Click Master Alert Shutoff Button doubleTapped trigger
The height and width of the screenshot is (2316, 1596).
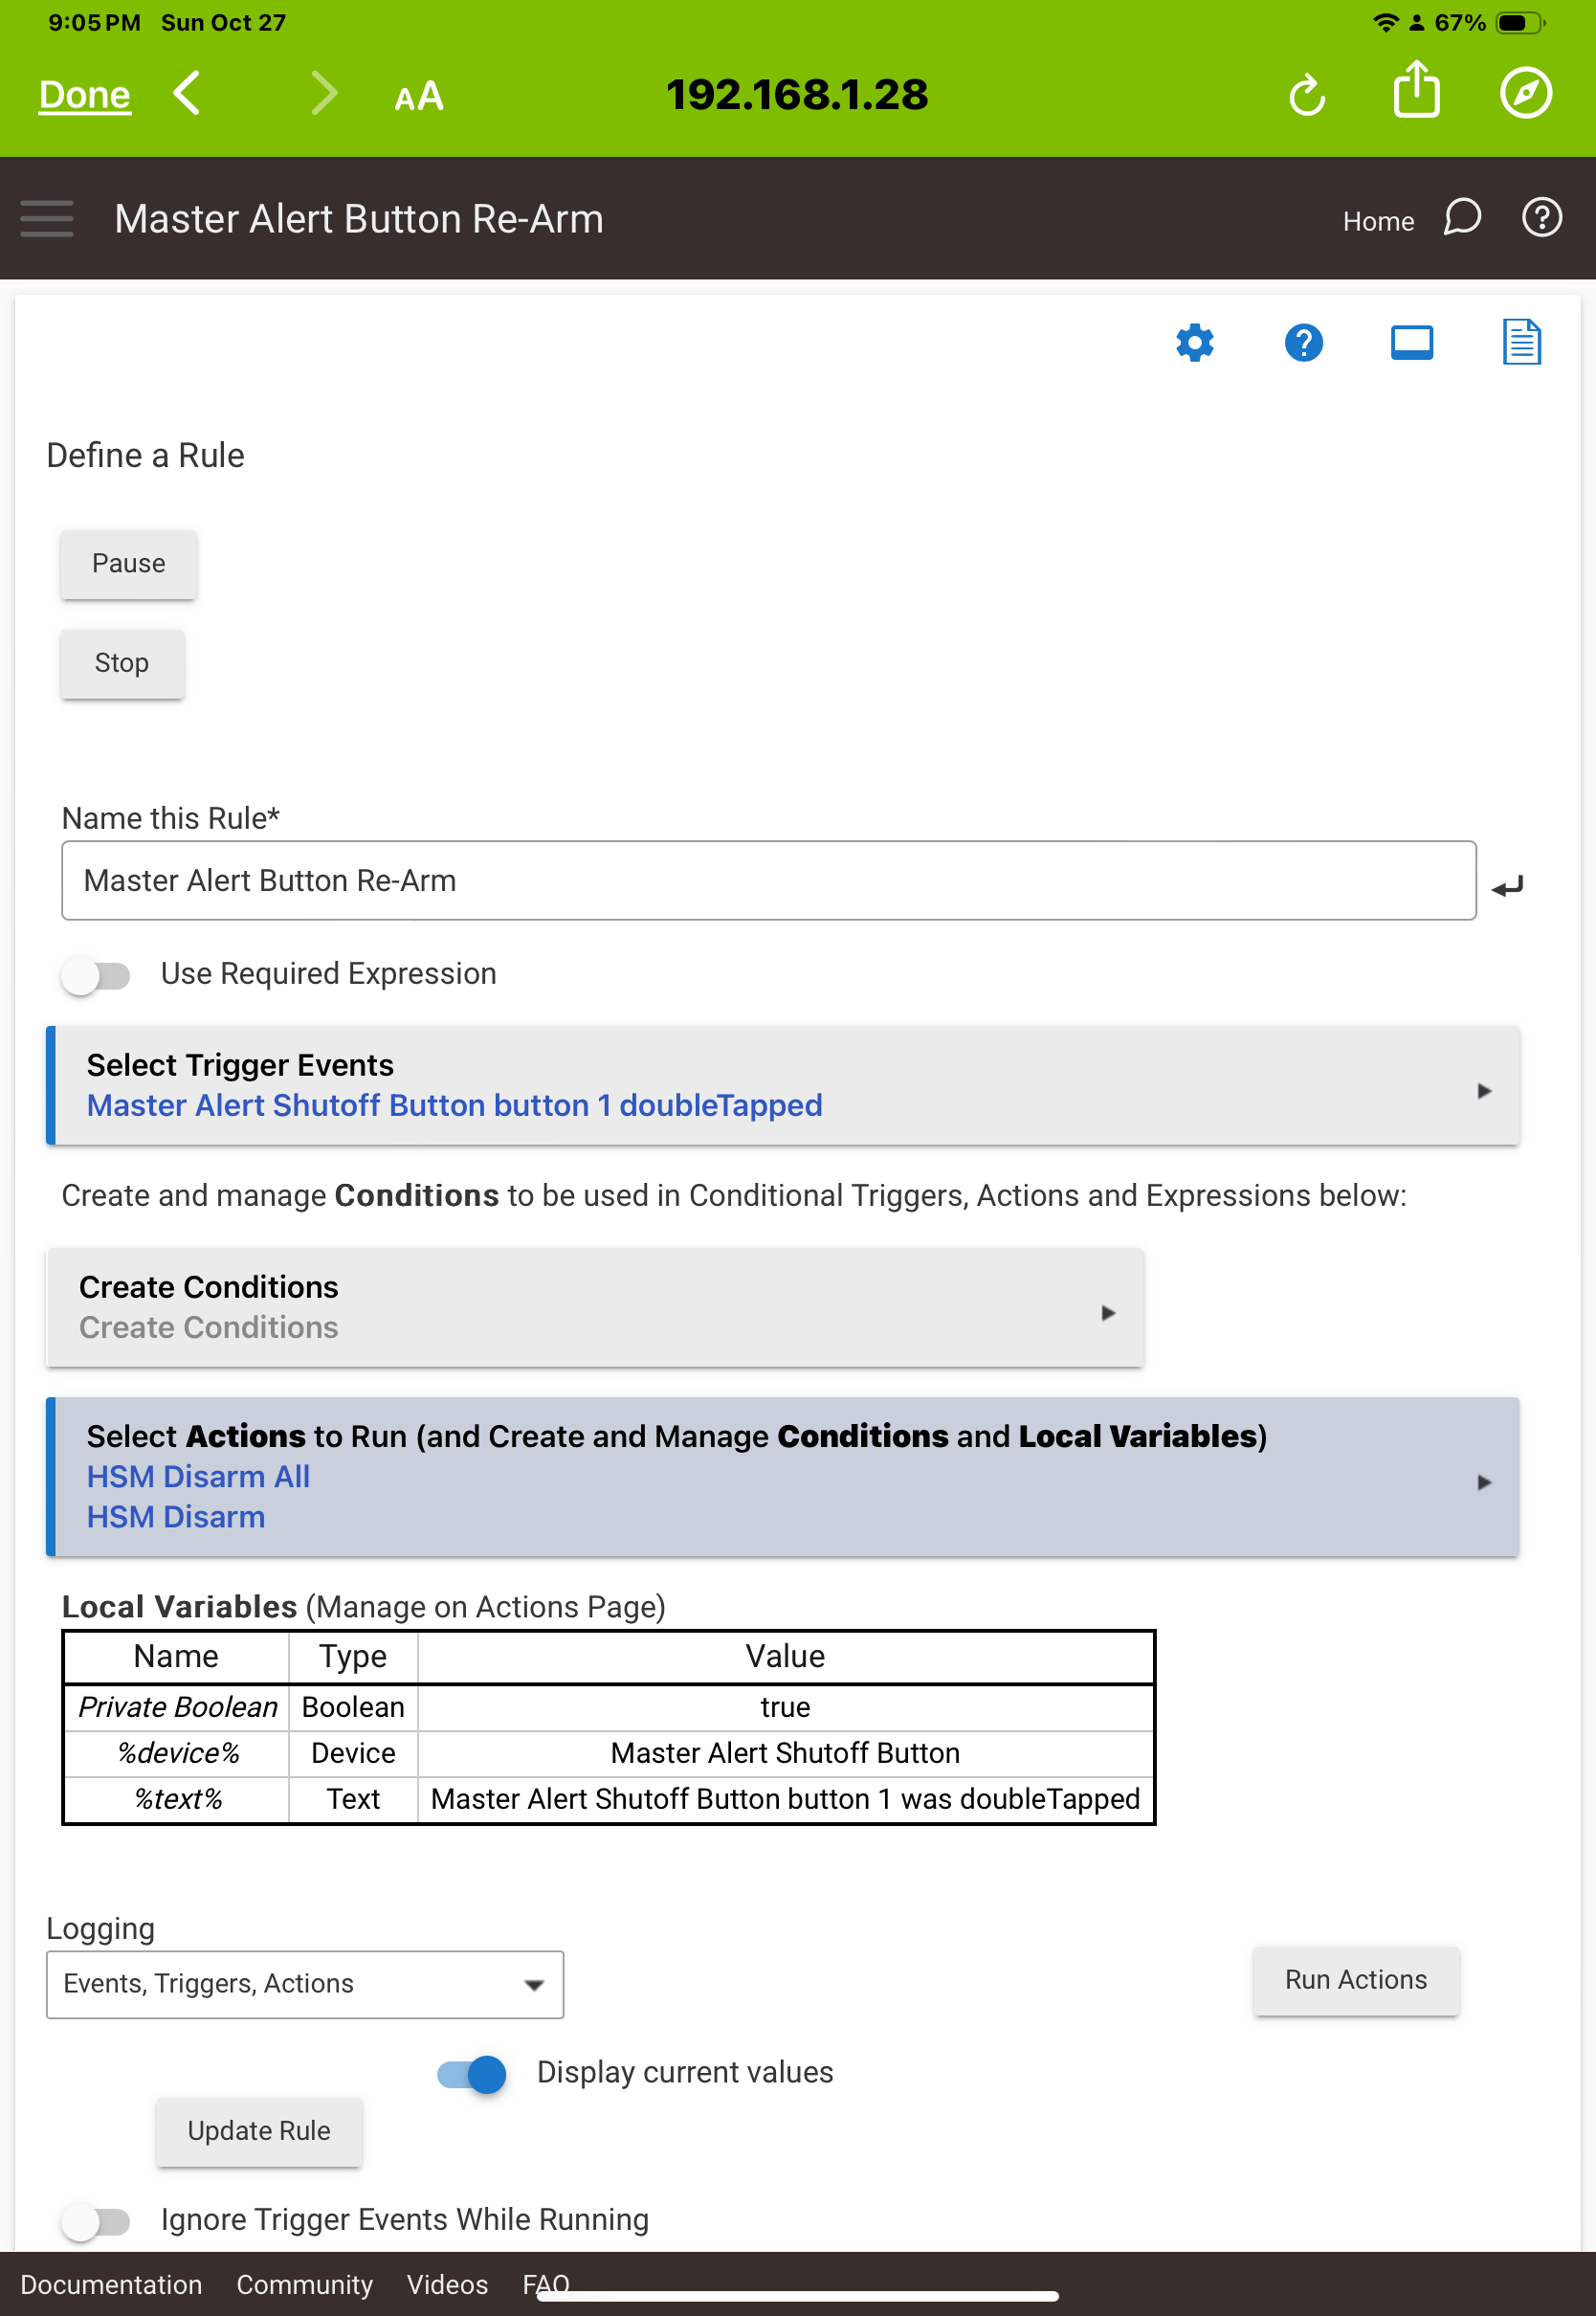pos(454,1105)
